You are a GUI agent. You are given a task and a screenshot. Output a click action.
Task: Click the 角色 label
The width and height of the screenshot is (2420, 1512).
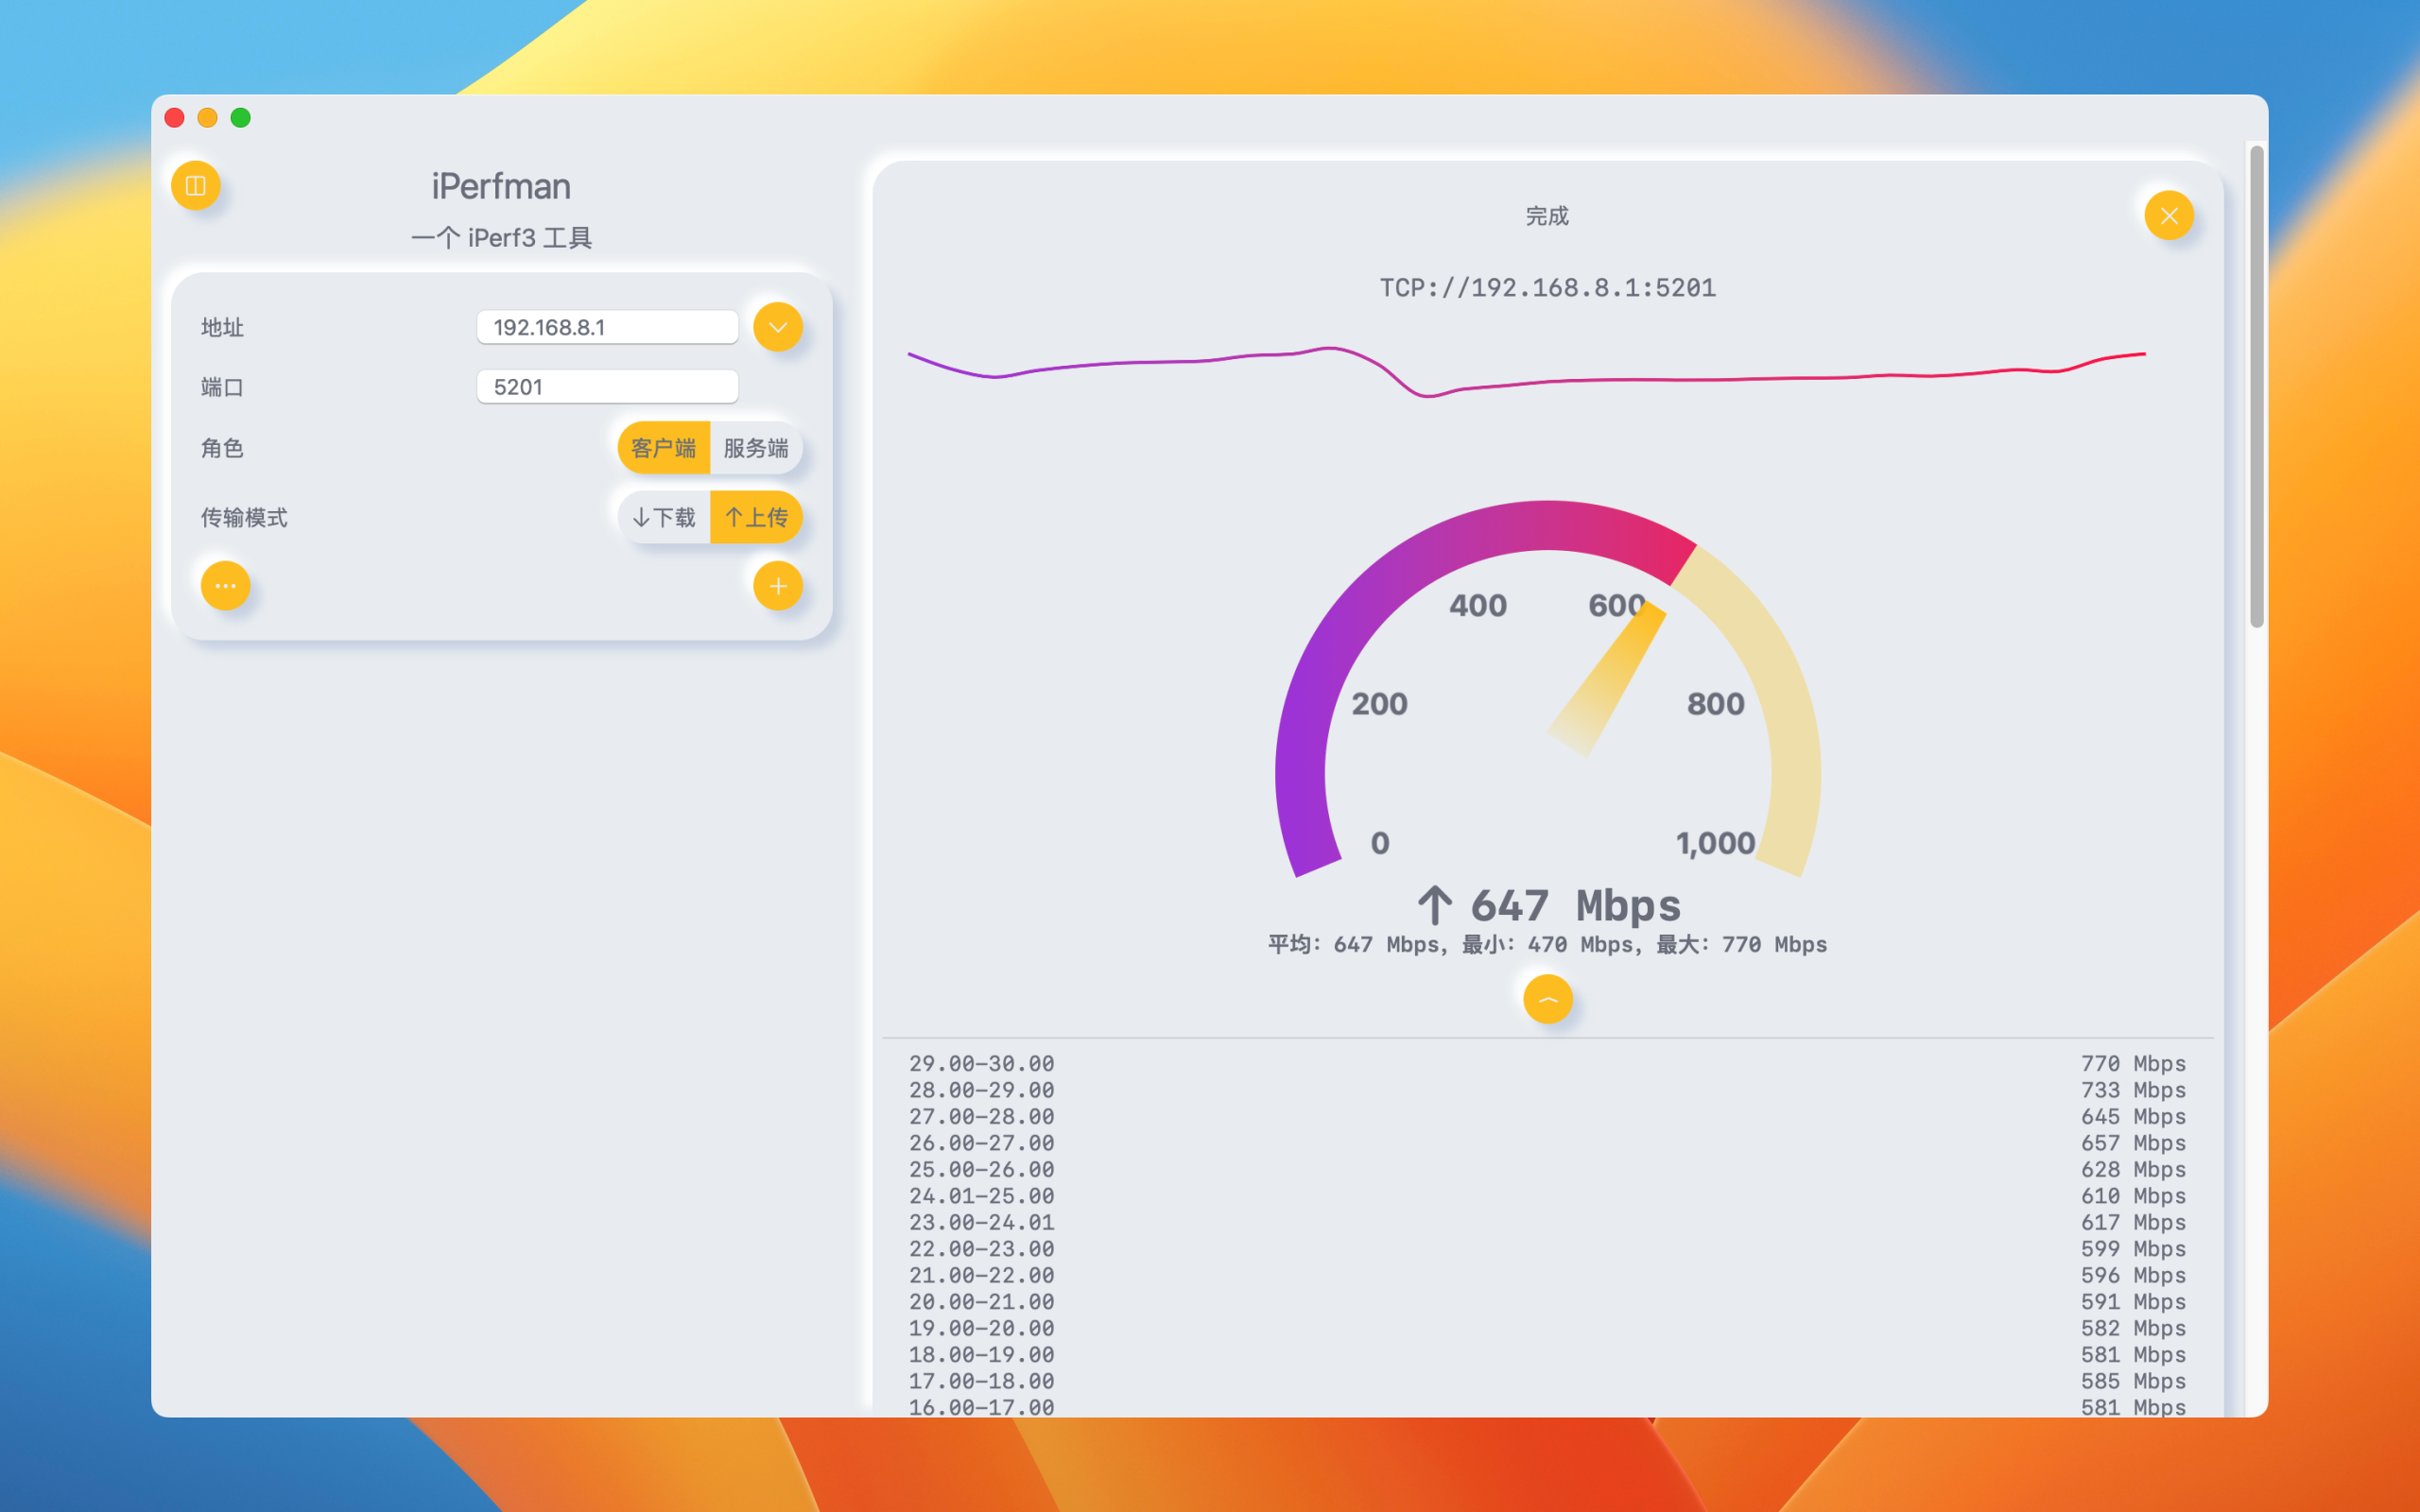pos(222,448)
